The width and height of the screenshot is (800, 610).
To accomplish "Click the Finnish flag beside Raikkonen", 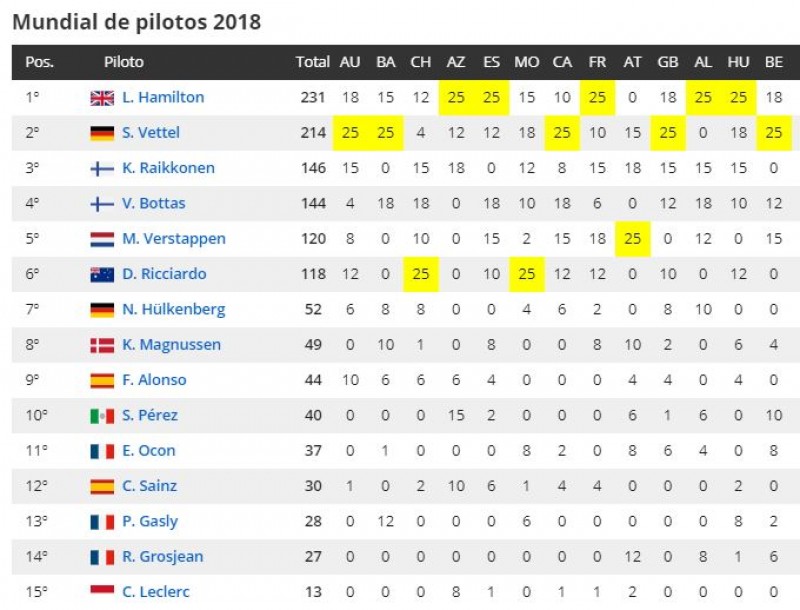I will [x=102, y=168].
